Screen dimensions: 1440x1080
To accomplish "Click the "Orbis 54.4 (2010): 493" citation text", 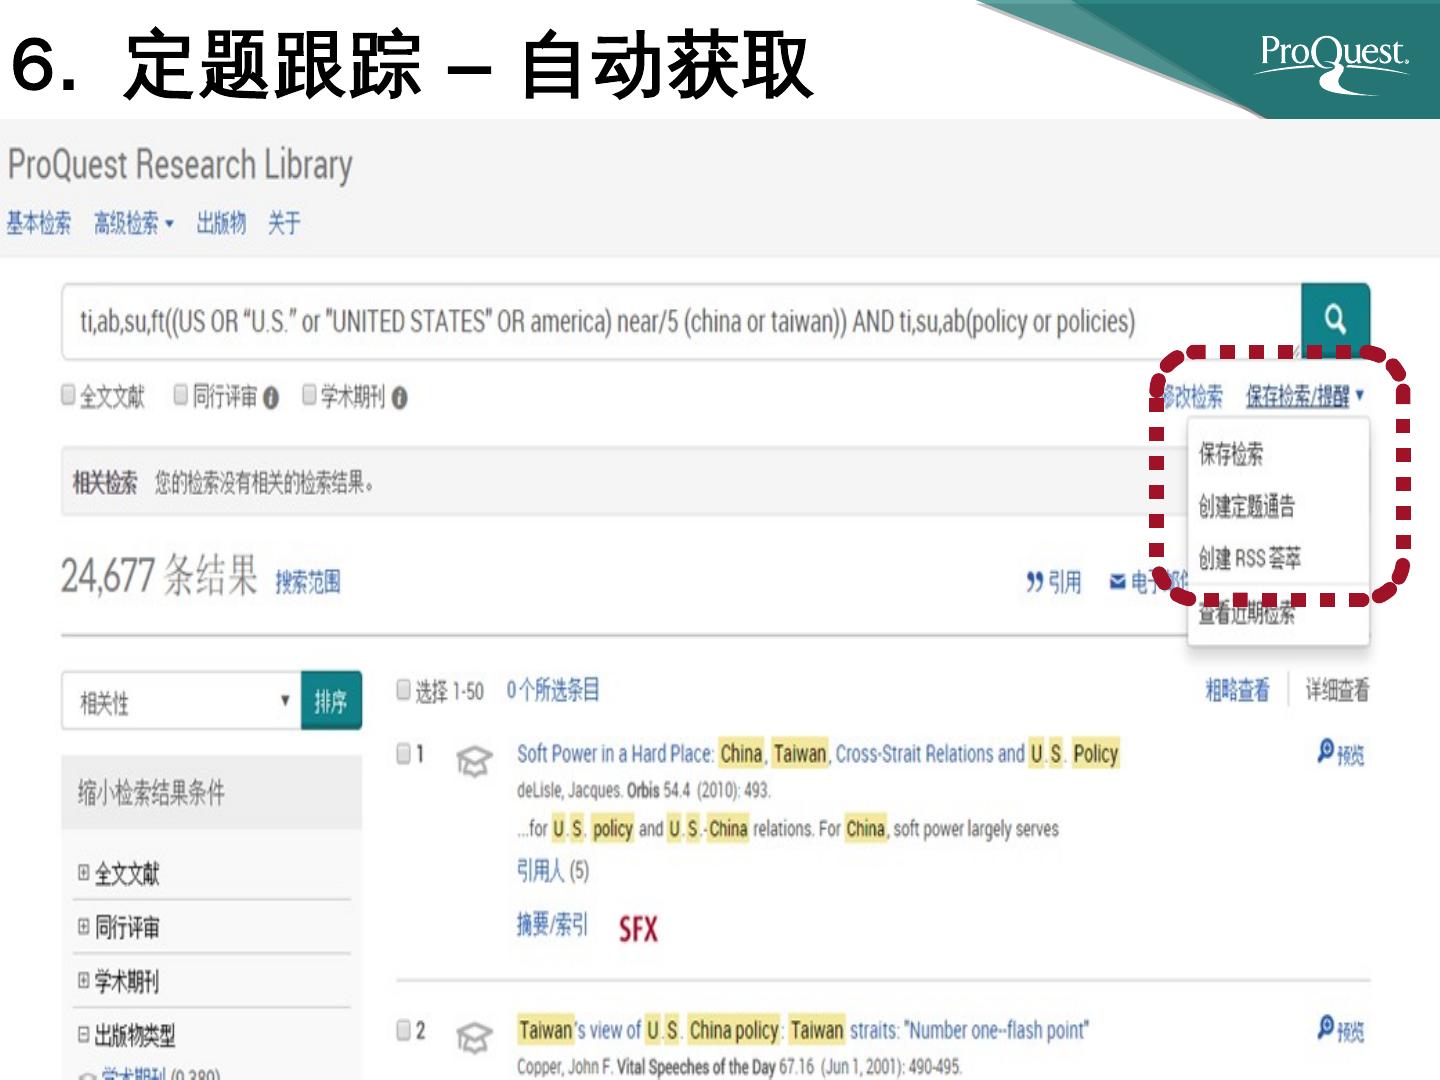I will click(x=699, y=790).
